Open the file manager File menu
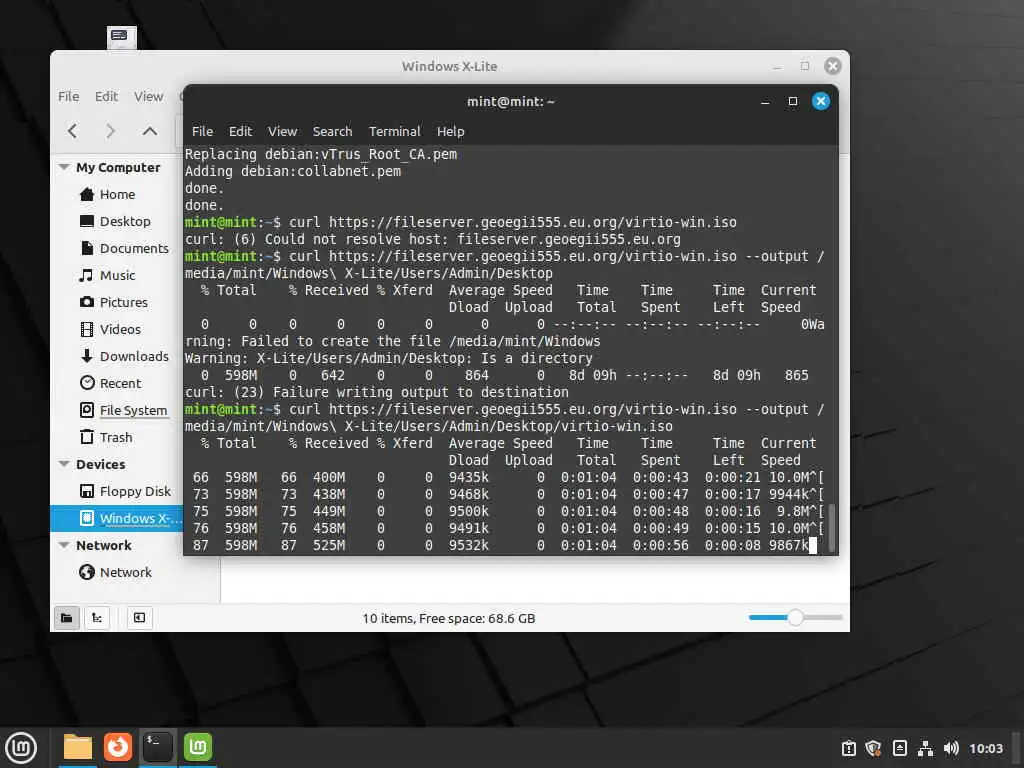 (x=69, y=97)
